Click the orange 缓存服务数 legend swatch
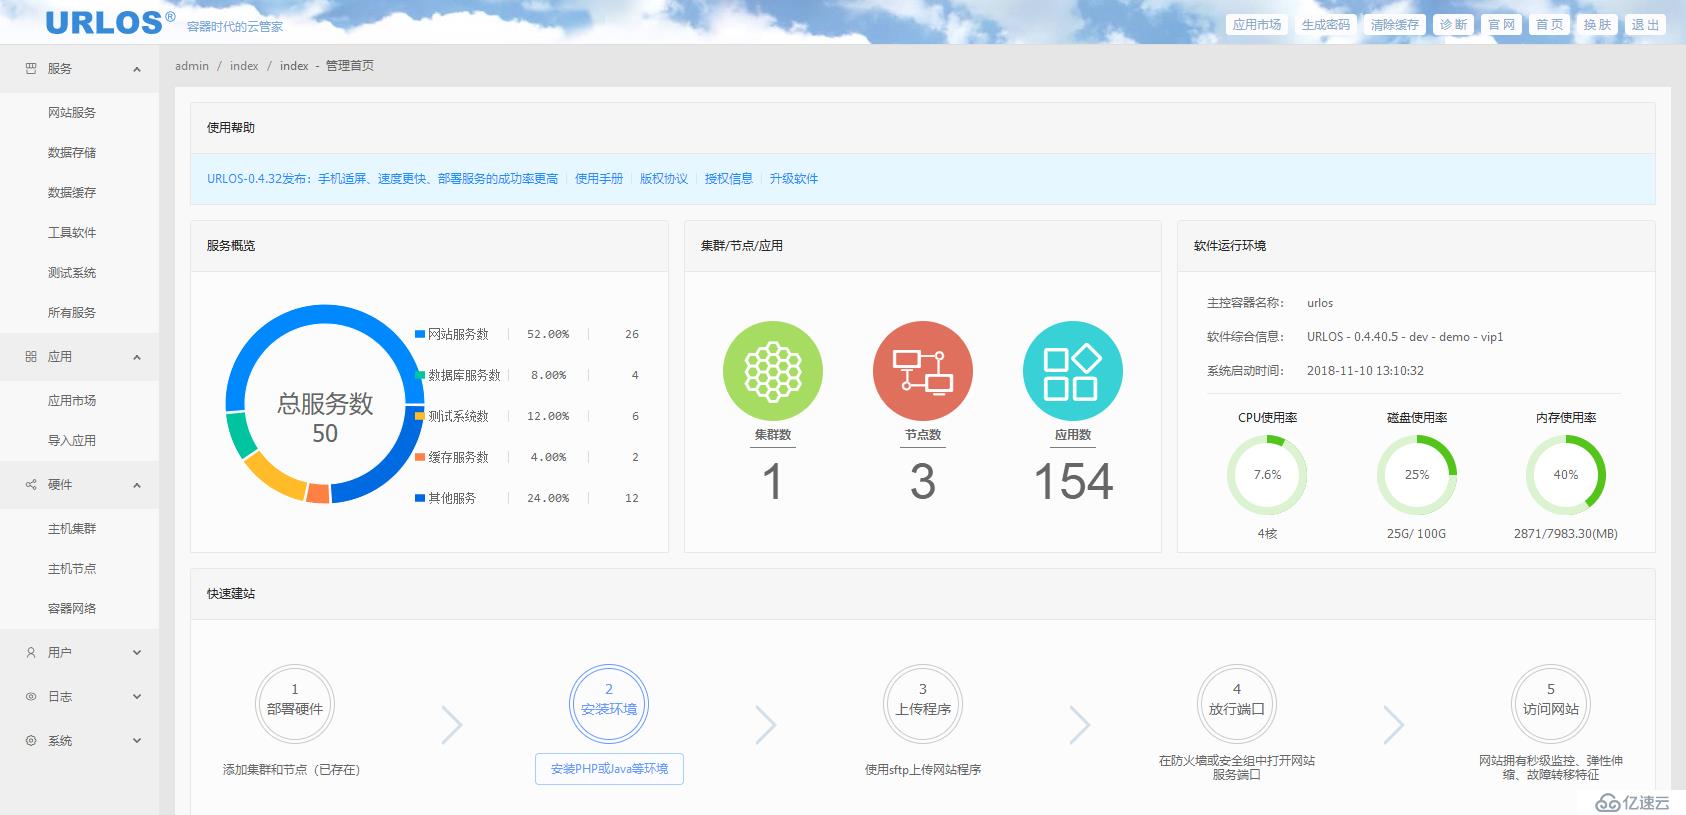The height and width of the screenshot is (815, 1686). [x=420, y=457]
